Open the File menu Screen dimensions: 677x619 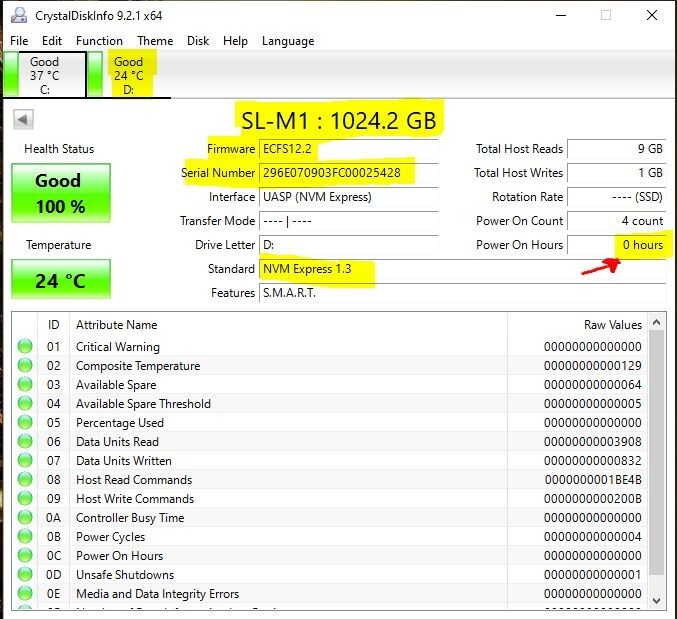click(x=19, y=41)
